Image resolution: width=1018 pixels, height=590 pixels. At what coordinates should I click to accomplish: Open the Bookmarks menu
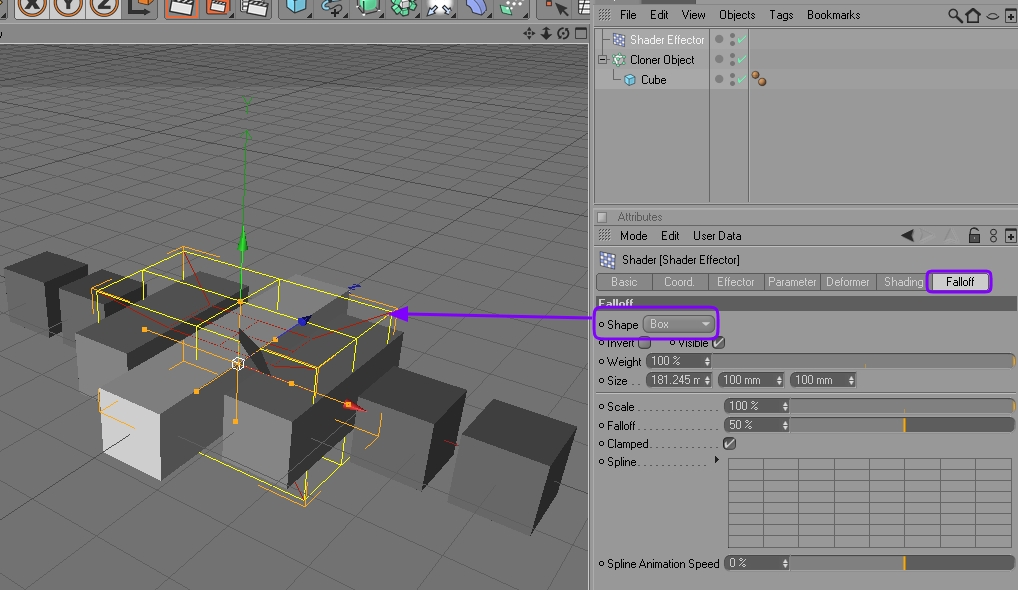[x=834, y=15]
